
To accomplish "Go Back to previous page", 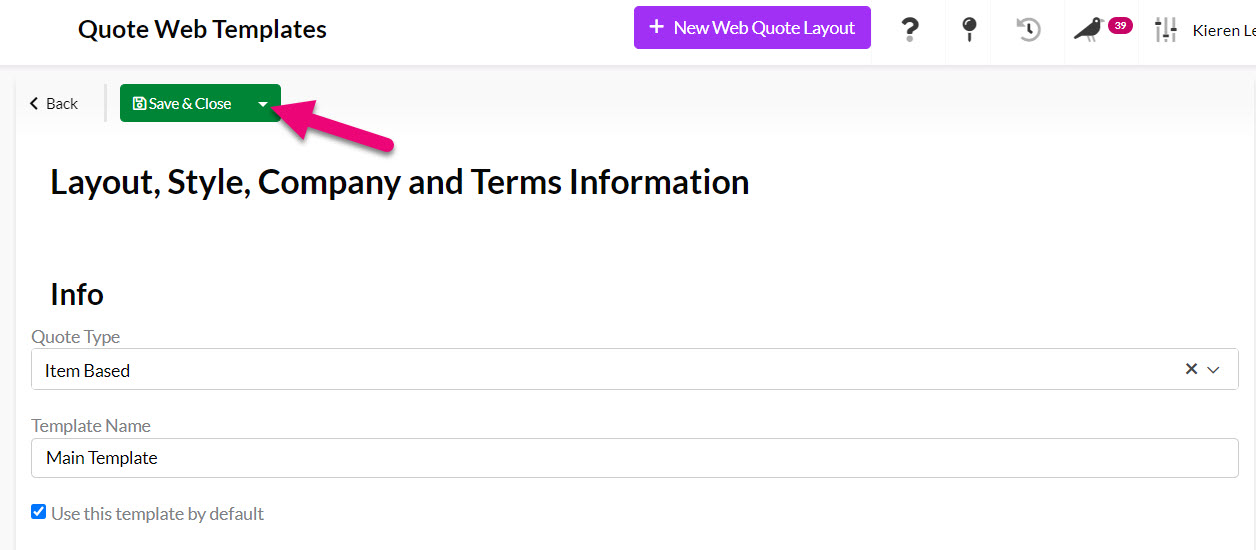I will pyautogui.click(x=53, y=103).
